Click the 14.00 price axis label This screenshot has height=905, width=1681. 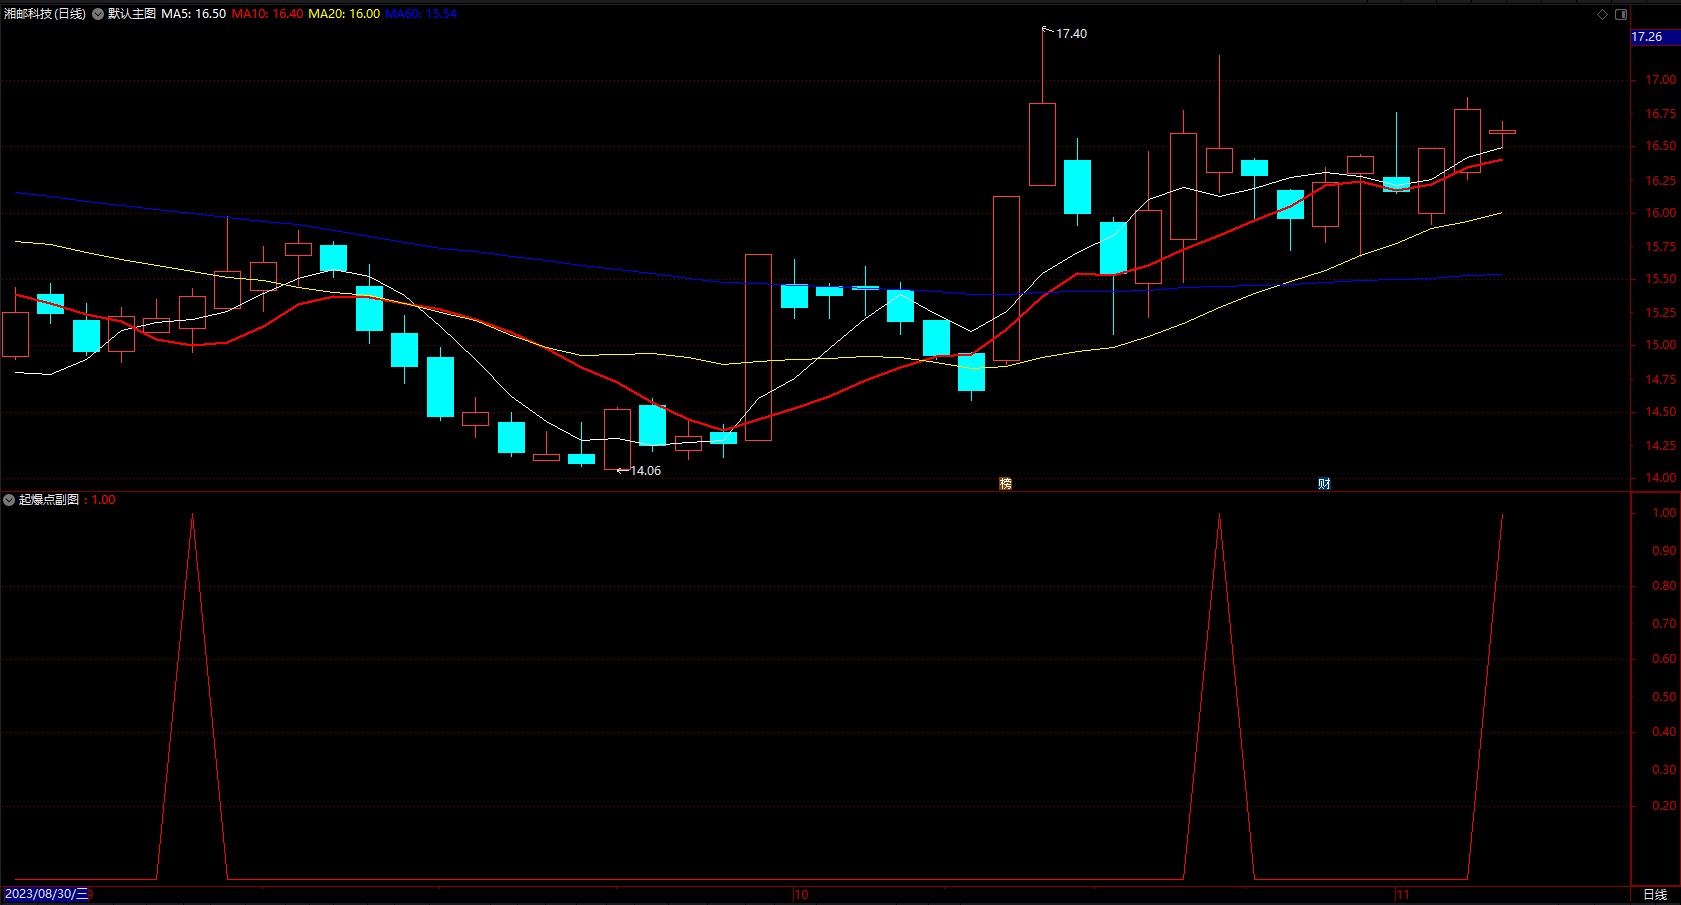point(1661,478)
